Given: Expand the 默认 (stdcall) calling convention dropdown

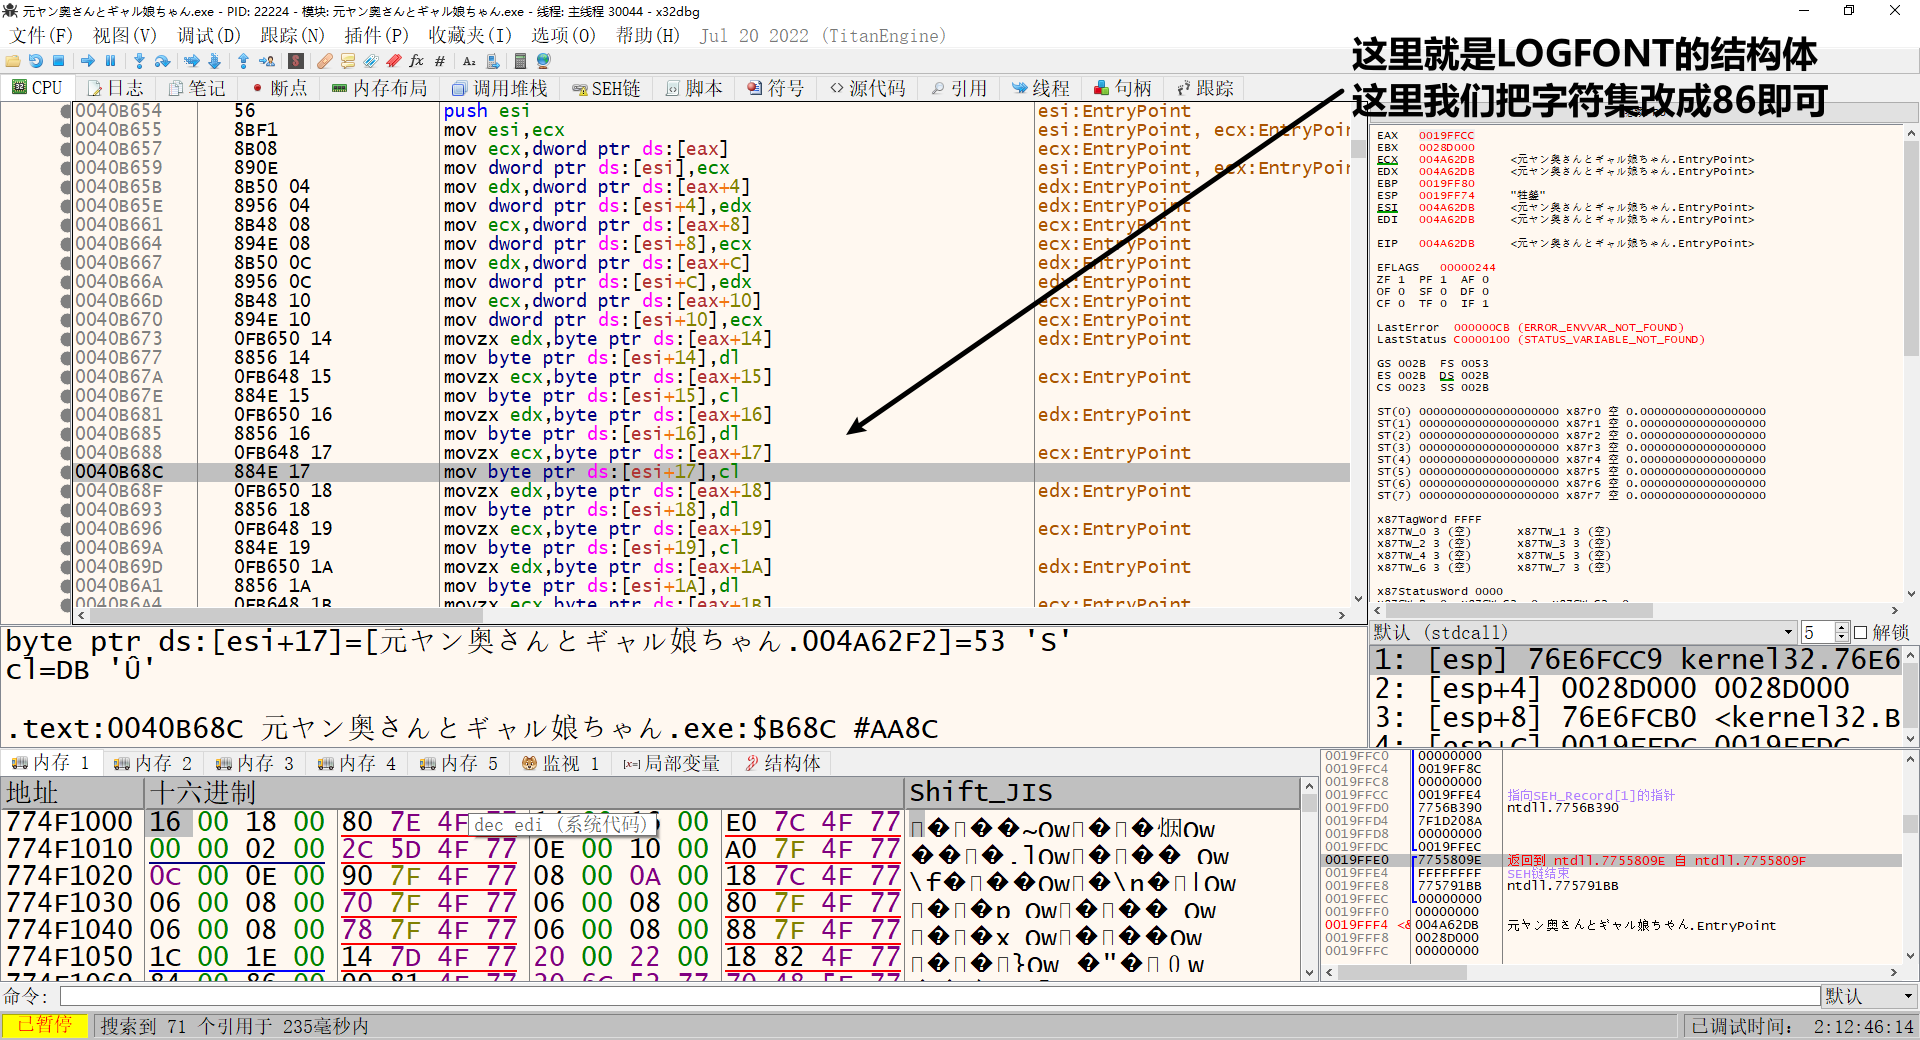Looking at the screenshot, I should click(1788, 633).
